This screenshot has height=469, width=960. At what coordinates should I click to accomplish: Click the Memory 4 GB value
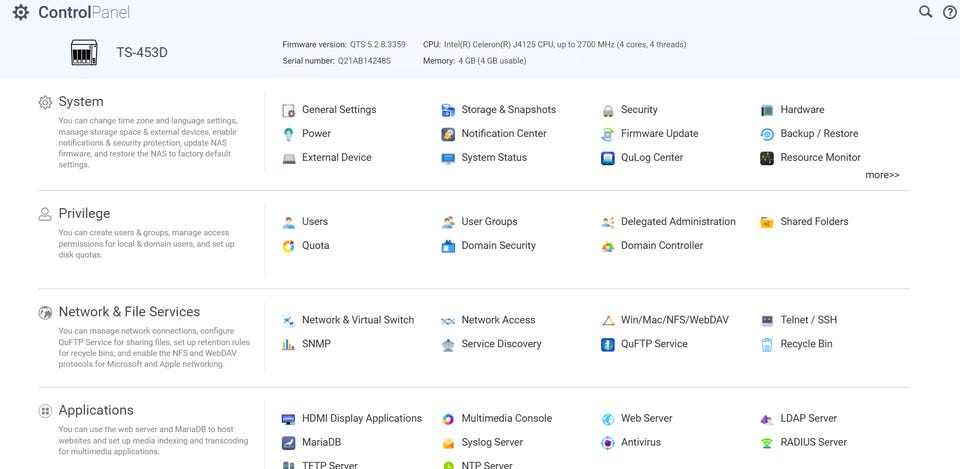pyautogui.click(x=492, y=61)
